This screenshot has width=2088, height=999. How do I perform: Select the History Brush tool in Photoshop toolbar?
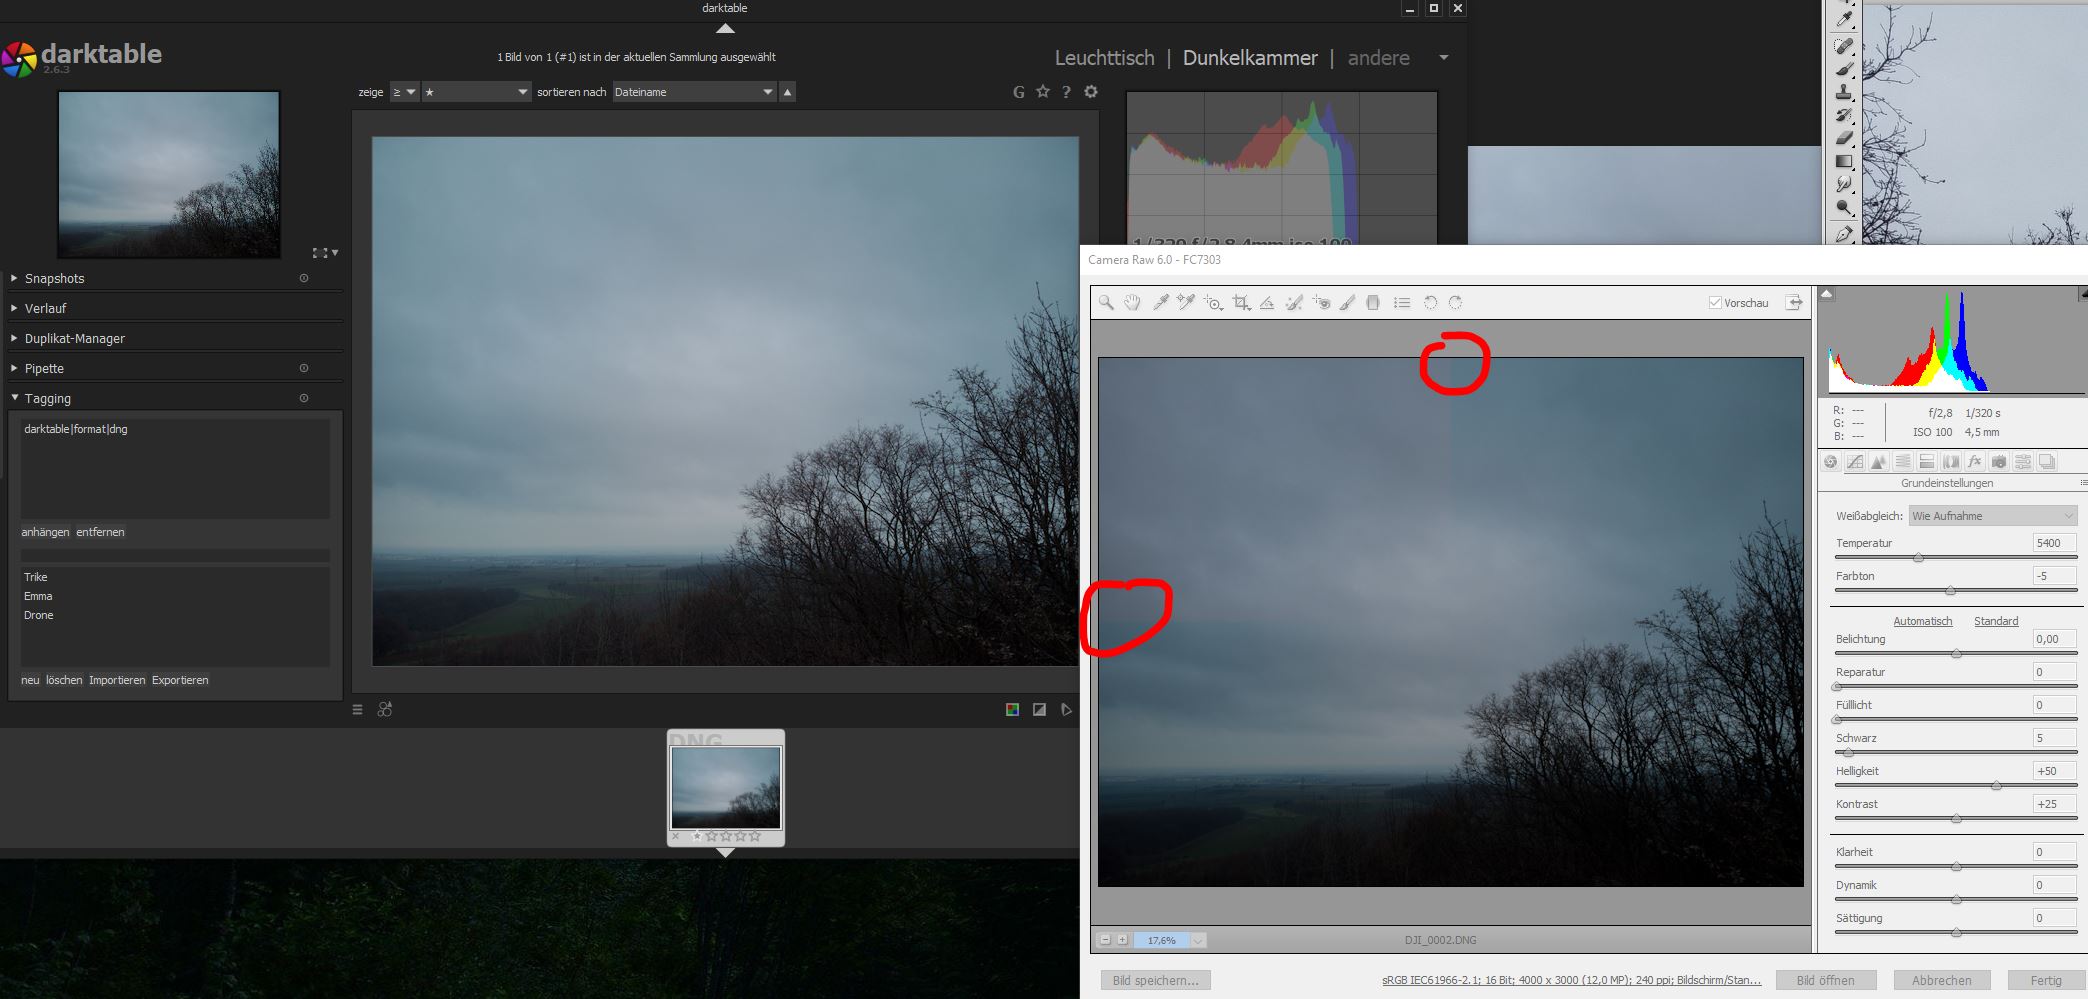click(x=1844, y=115)
